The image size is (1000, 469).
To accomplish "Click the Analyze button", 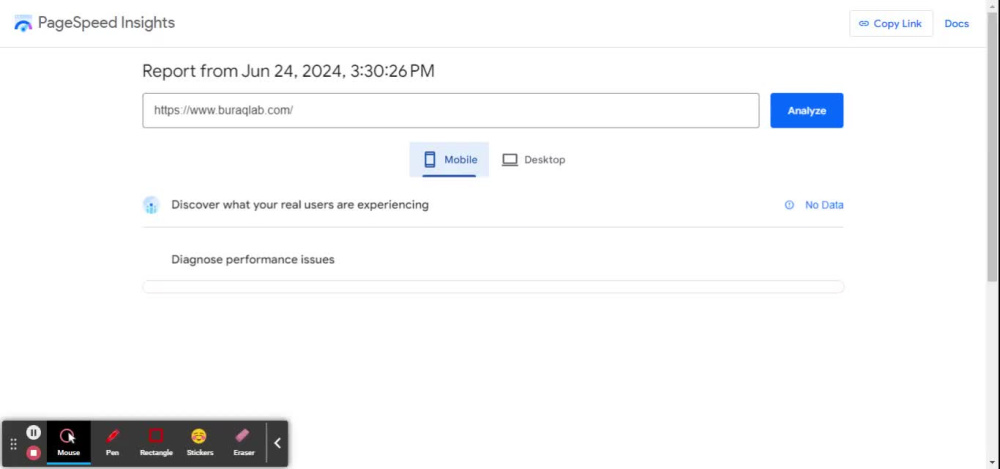I will coord(807,110).
